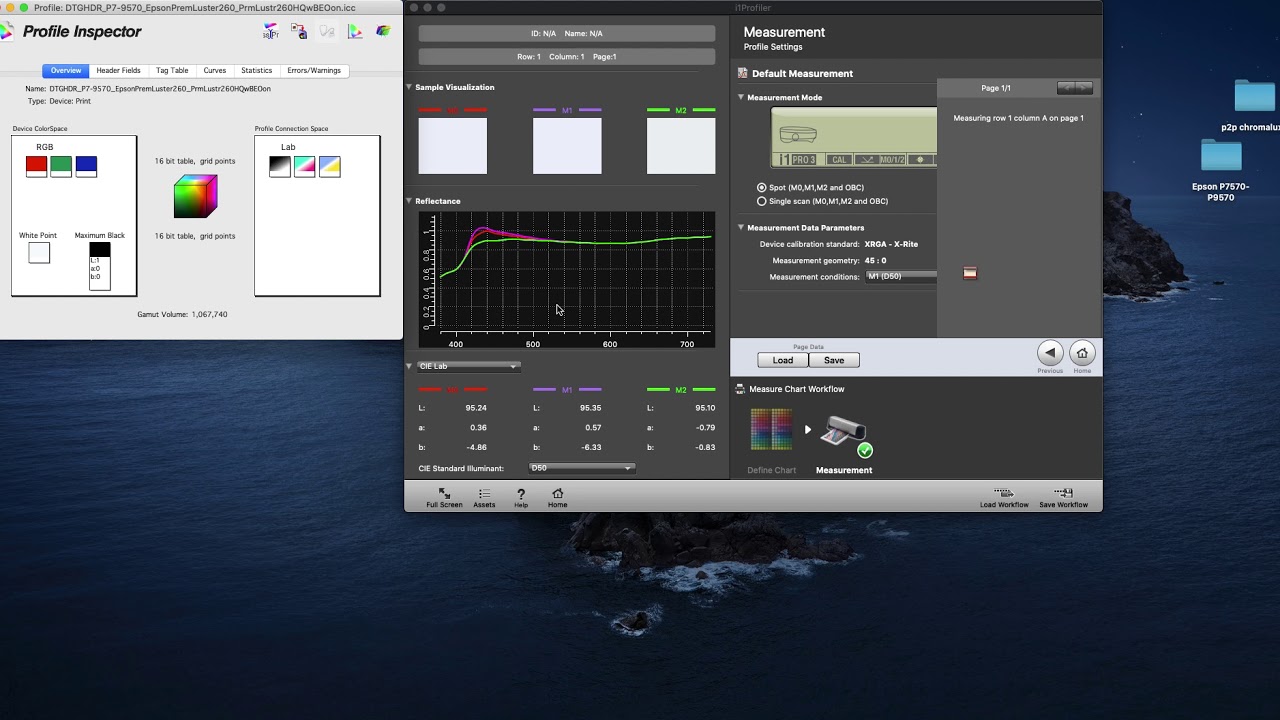Select Spot (M0,M1,M2 and OBC) mode
Viewport: 1280px width, 720px height.
(762, 187)
